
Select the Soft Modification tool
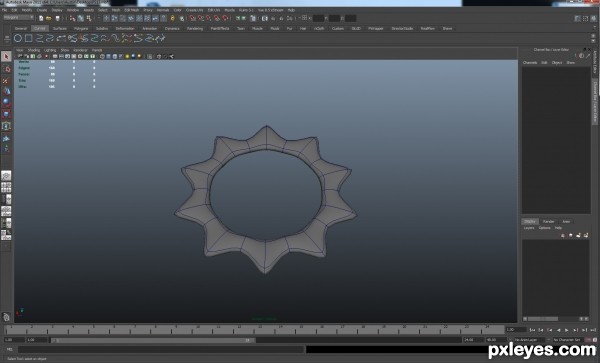point(6,138)
